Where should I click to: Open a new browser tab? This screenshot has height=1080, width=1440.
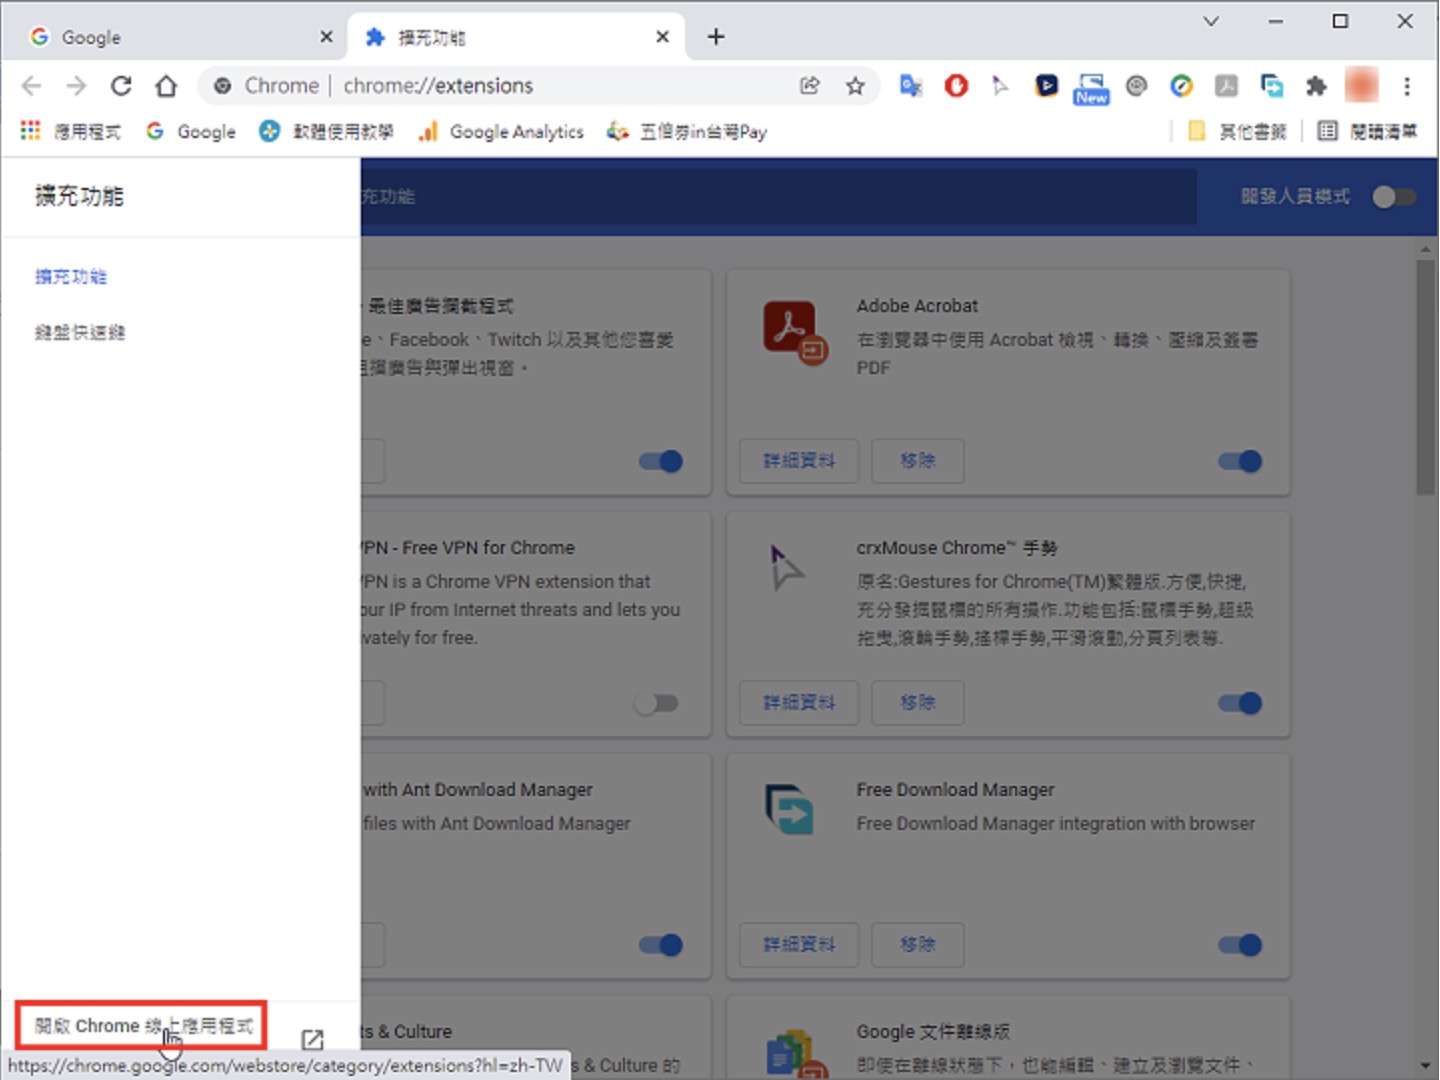pyautogui.click(x=716, y=37)
